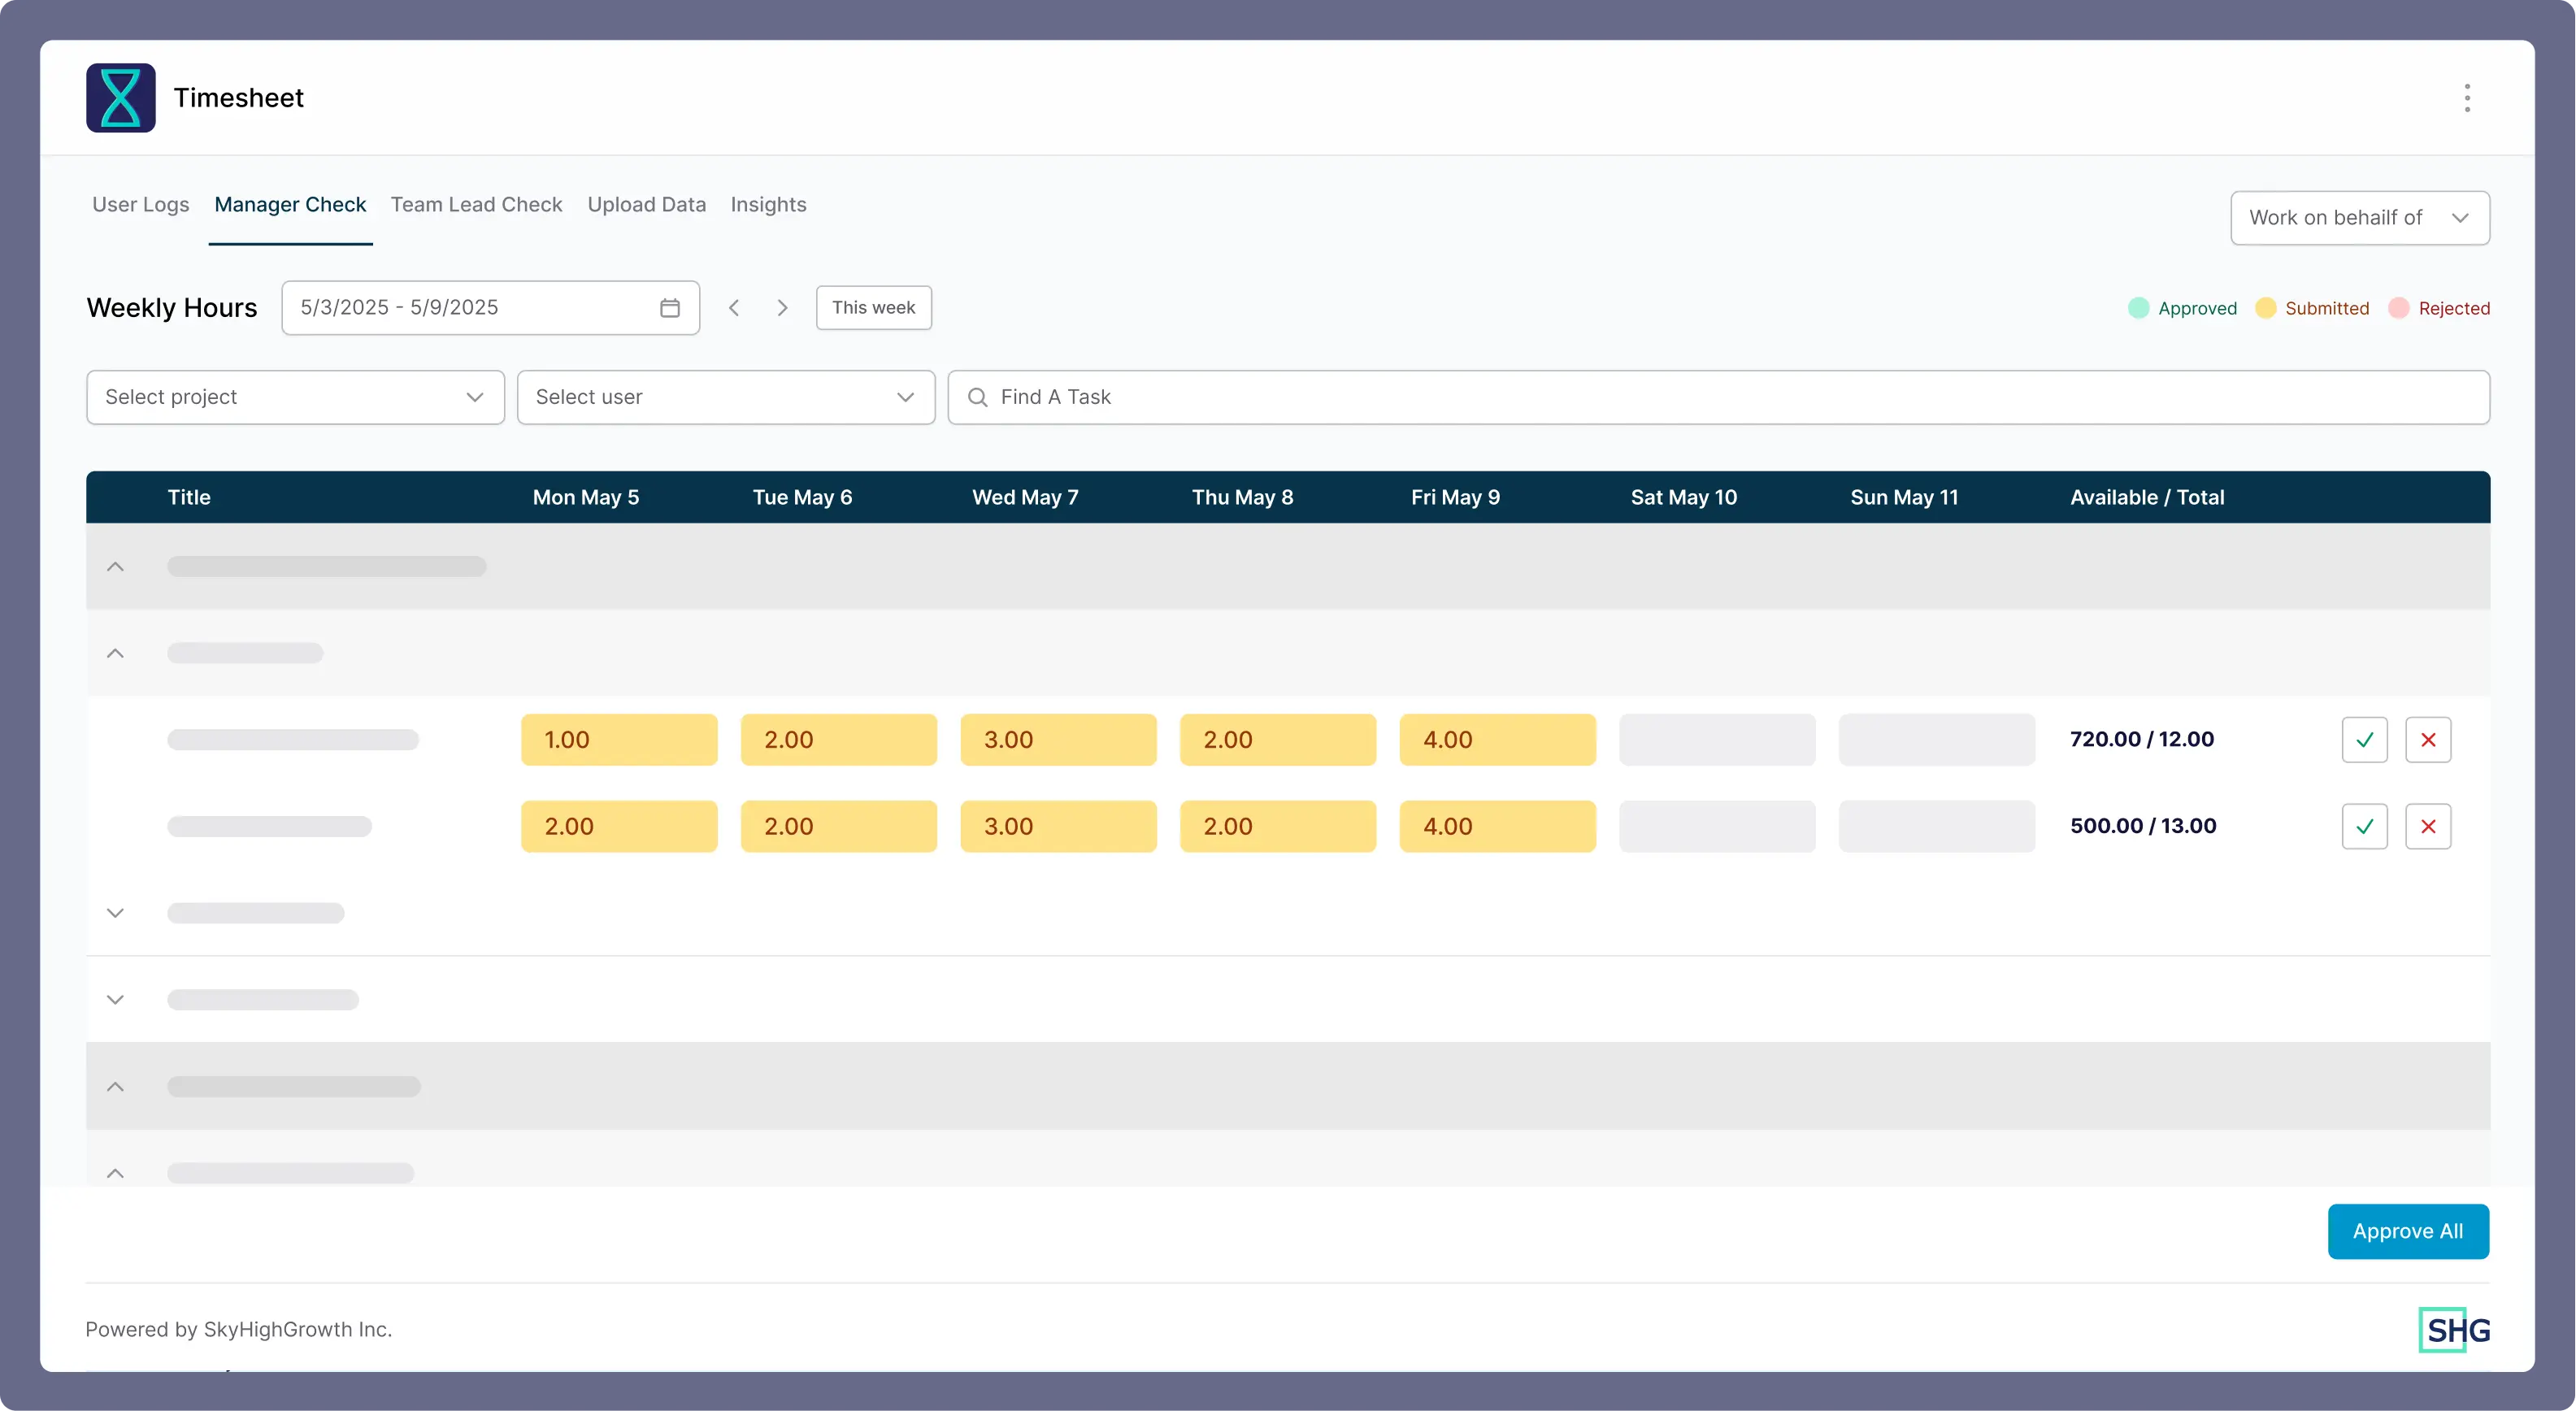Expand the first collapsed row chevron
2576x1411 pixels.
click(x=115, y=913)
